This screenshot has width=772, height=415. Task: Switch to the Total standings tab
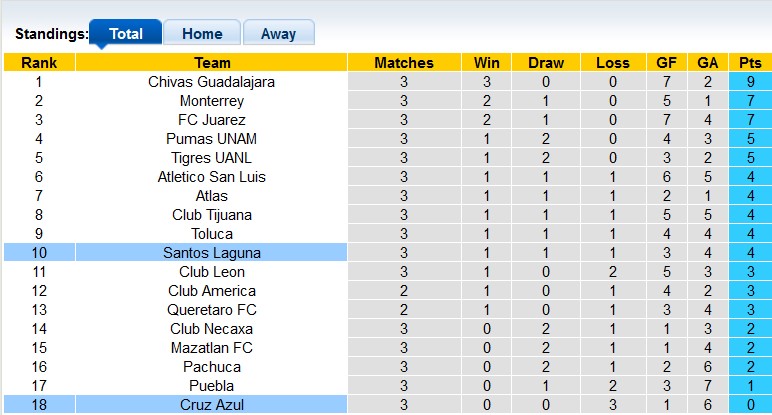125,33
